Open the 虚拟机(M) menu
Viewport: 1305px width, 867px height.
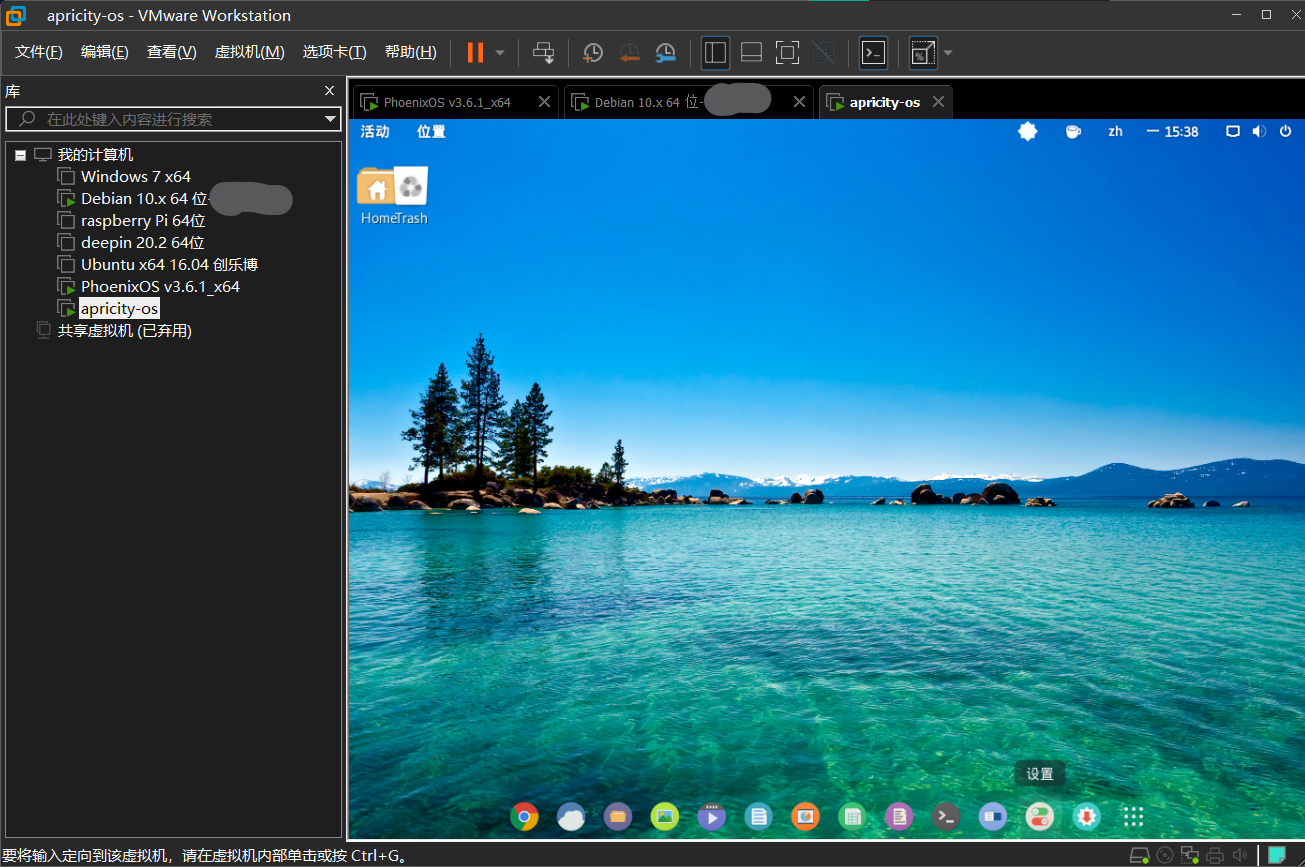[x=249, y=52]
